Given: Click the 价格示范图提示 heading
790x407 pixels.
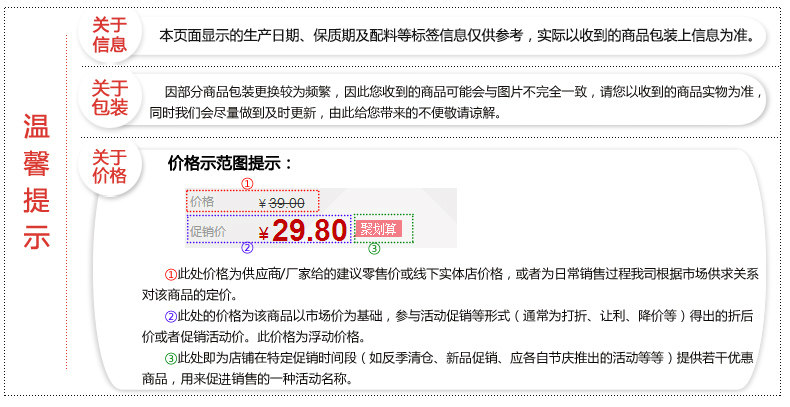Looking at the screenshot, I should coord(230,163).
